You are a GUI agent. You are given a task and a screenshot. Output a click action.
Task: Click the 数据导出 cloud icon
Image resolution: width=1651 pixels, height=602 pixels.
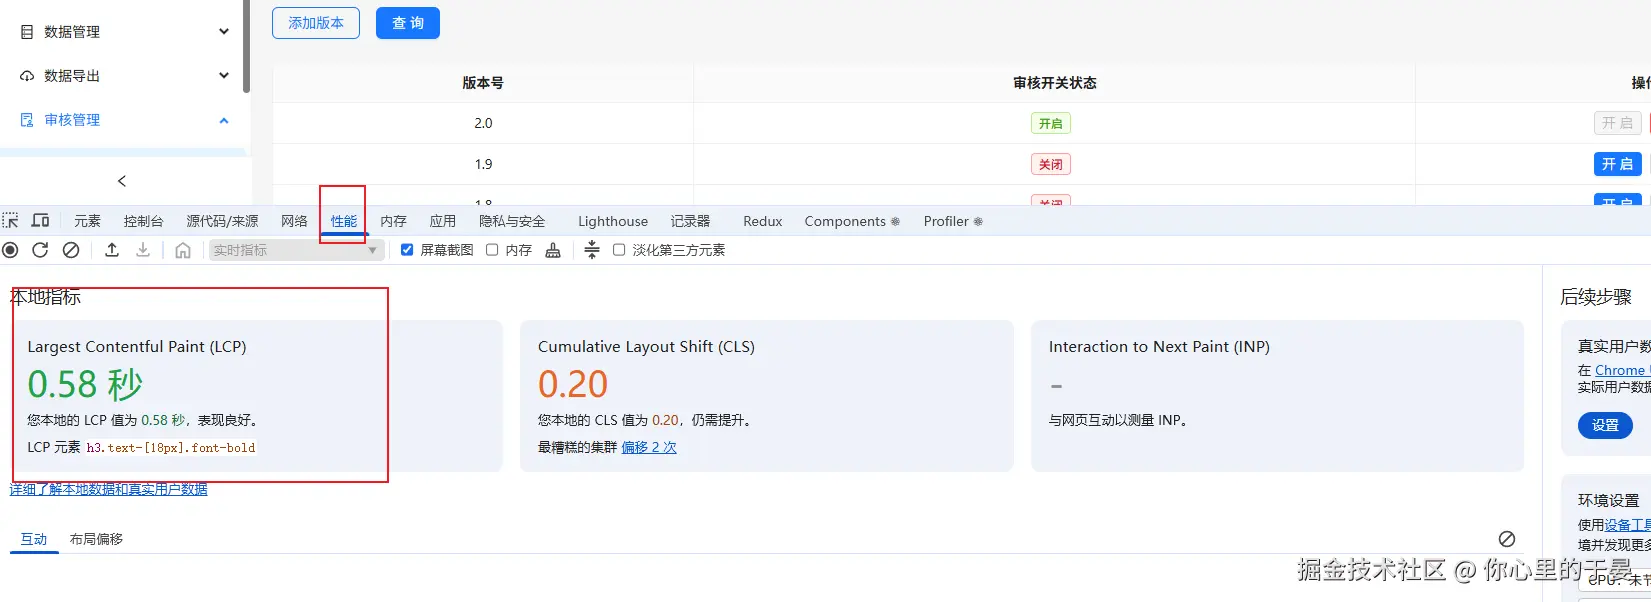coord(27,76)
